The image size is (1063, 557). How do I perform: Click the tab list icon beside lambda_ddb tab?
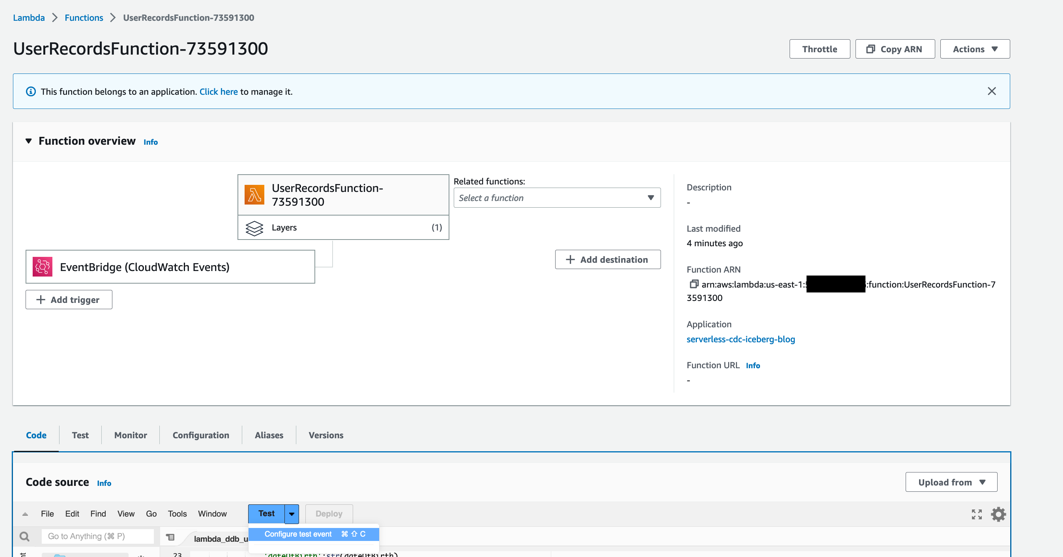coord(170,537)
